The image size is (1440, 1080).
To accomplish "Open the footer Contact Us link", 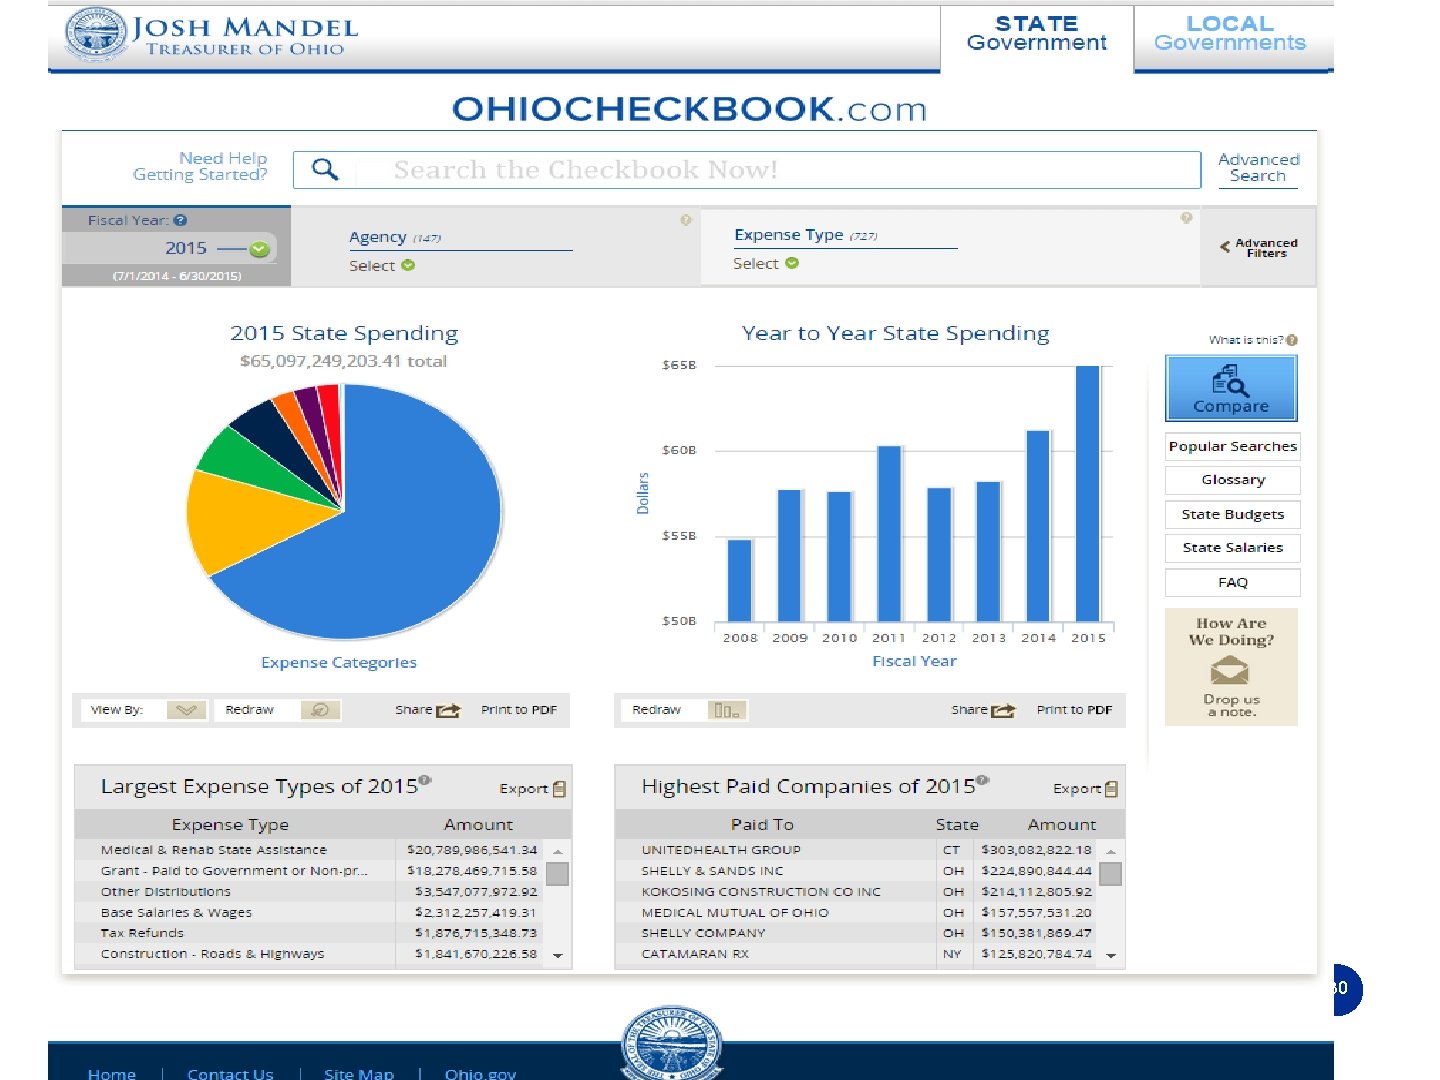I will pos(230,1073).
